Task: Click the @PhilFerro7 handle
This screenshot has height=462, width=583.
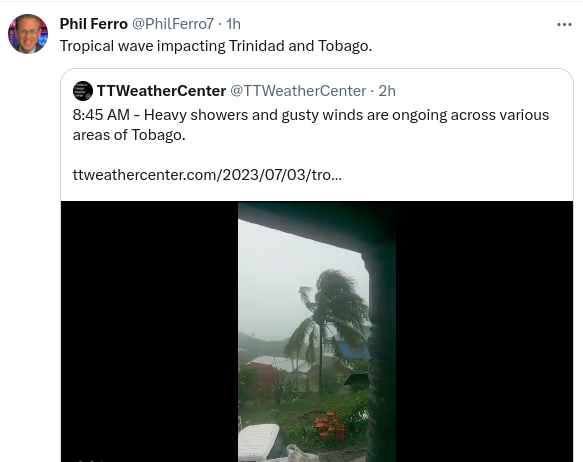Action: (x=173, y=24)
